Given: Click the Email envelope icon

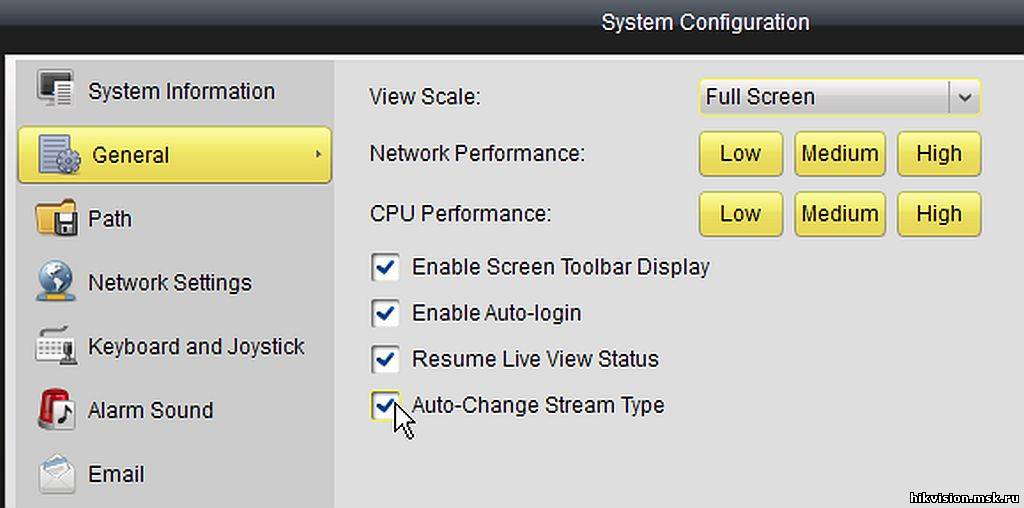Looking at the screenshot, I should tap(57, 473).
